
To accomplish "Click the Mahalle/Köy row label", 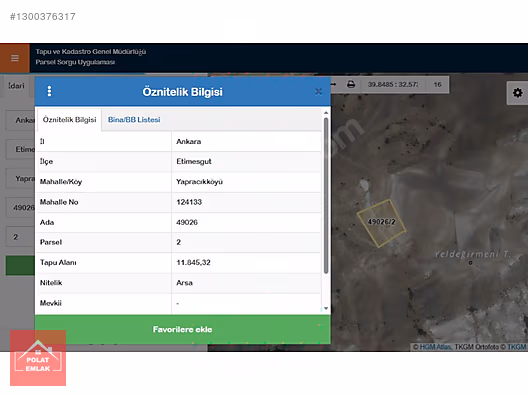I will [x=61, y=182].
